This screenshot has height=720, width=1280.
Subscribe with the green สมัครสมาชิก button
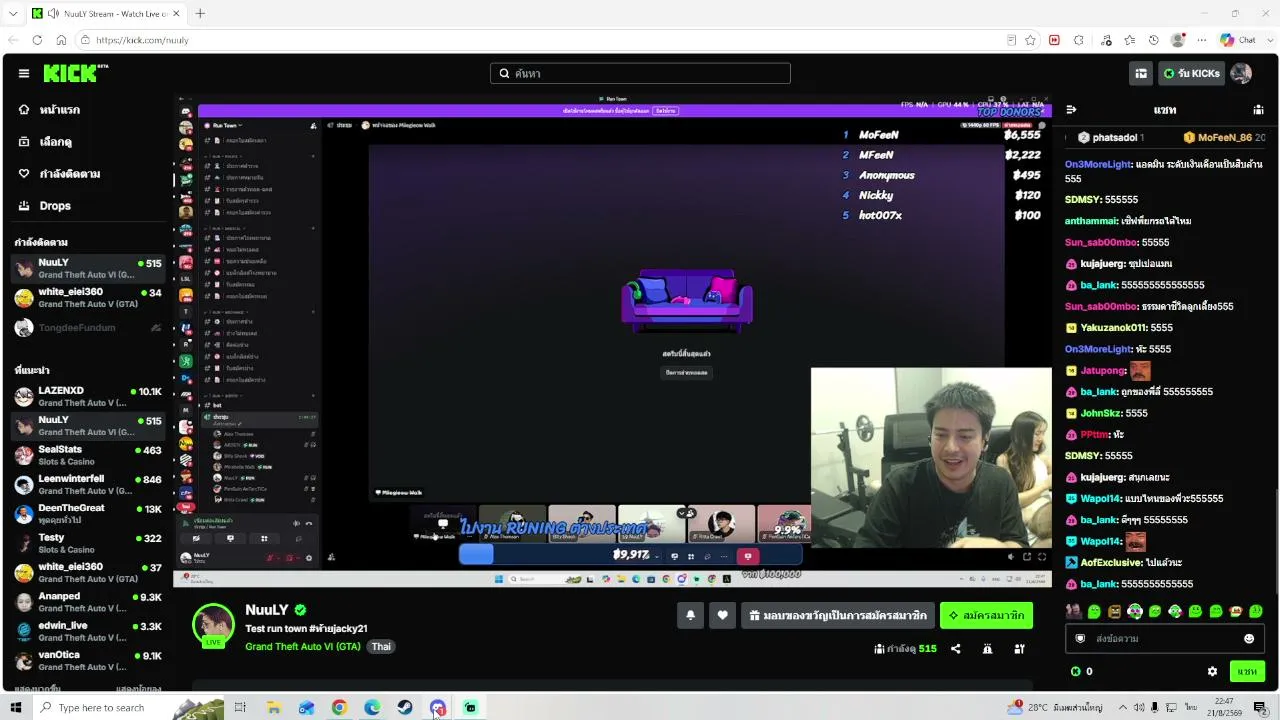(986, 616)
